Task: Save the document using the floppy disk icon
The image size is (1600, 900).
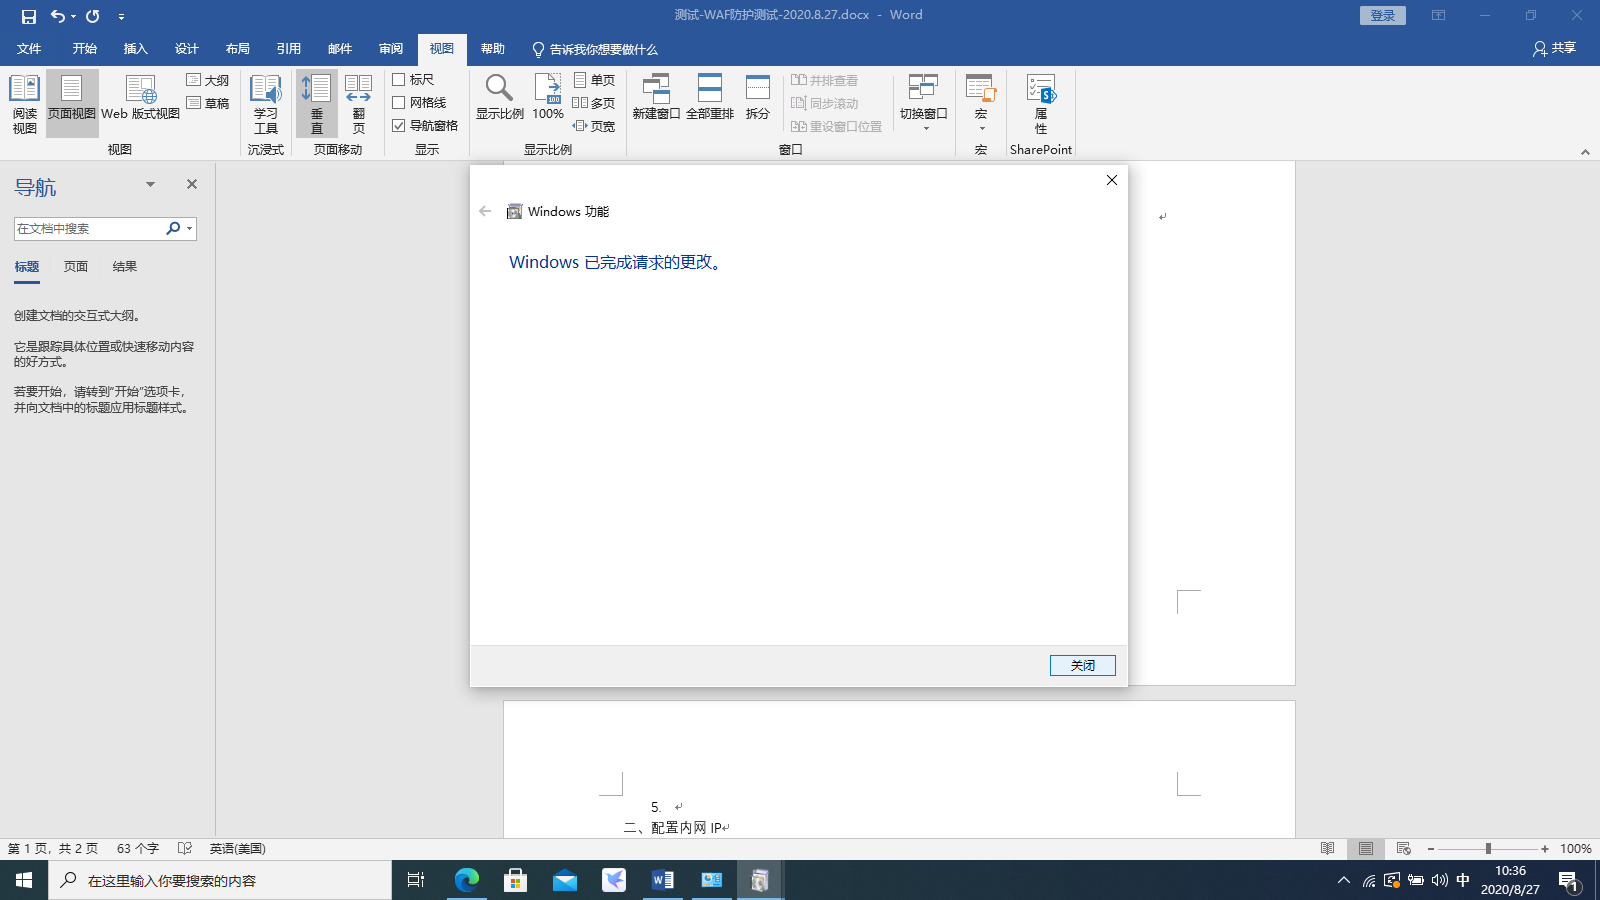Action: click(28, 16)
